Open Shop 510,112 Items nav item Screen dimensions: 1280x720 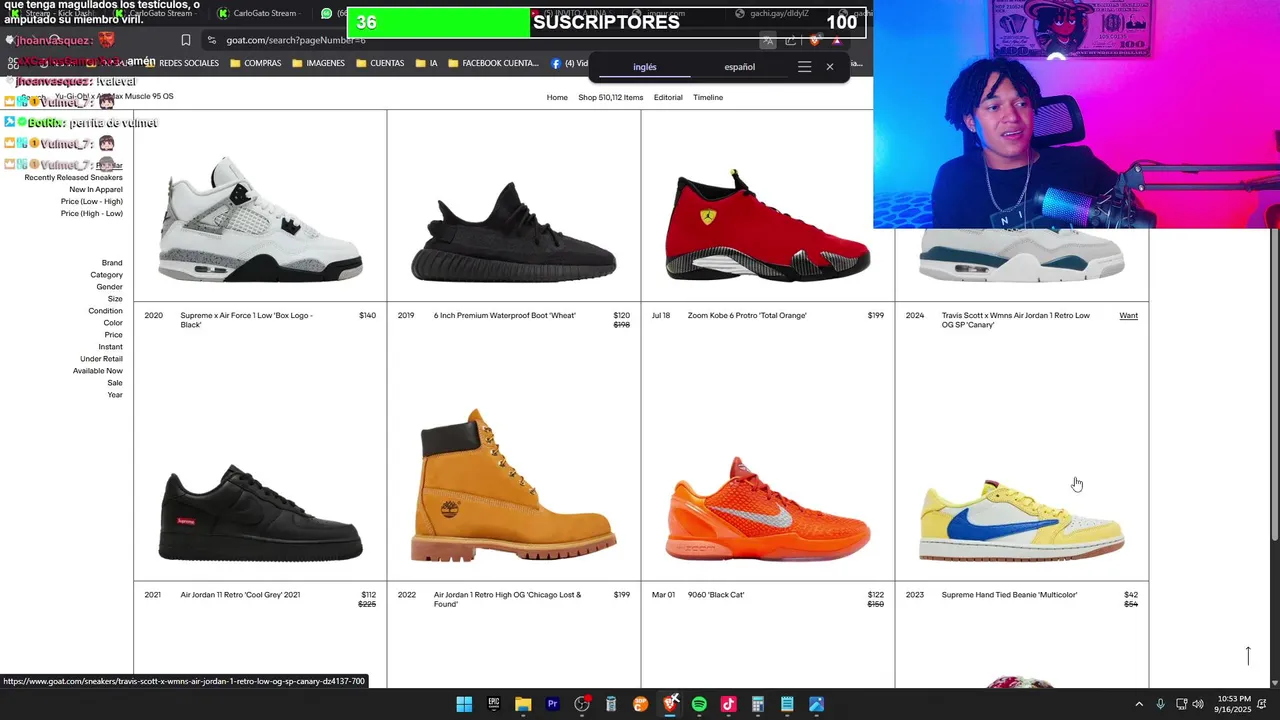(610, 98)
